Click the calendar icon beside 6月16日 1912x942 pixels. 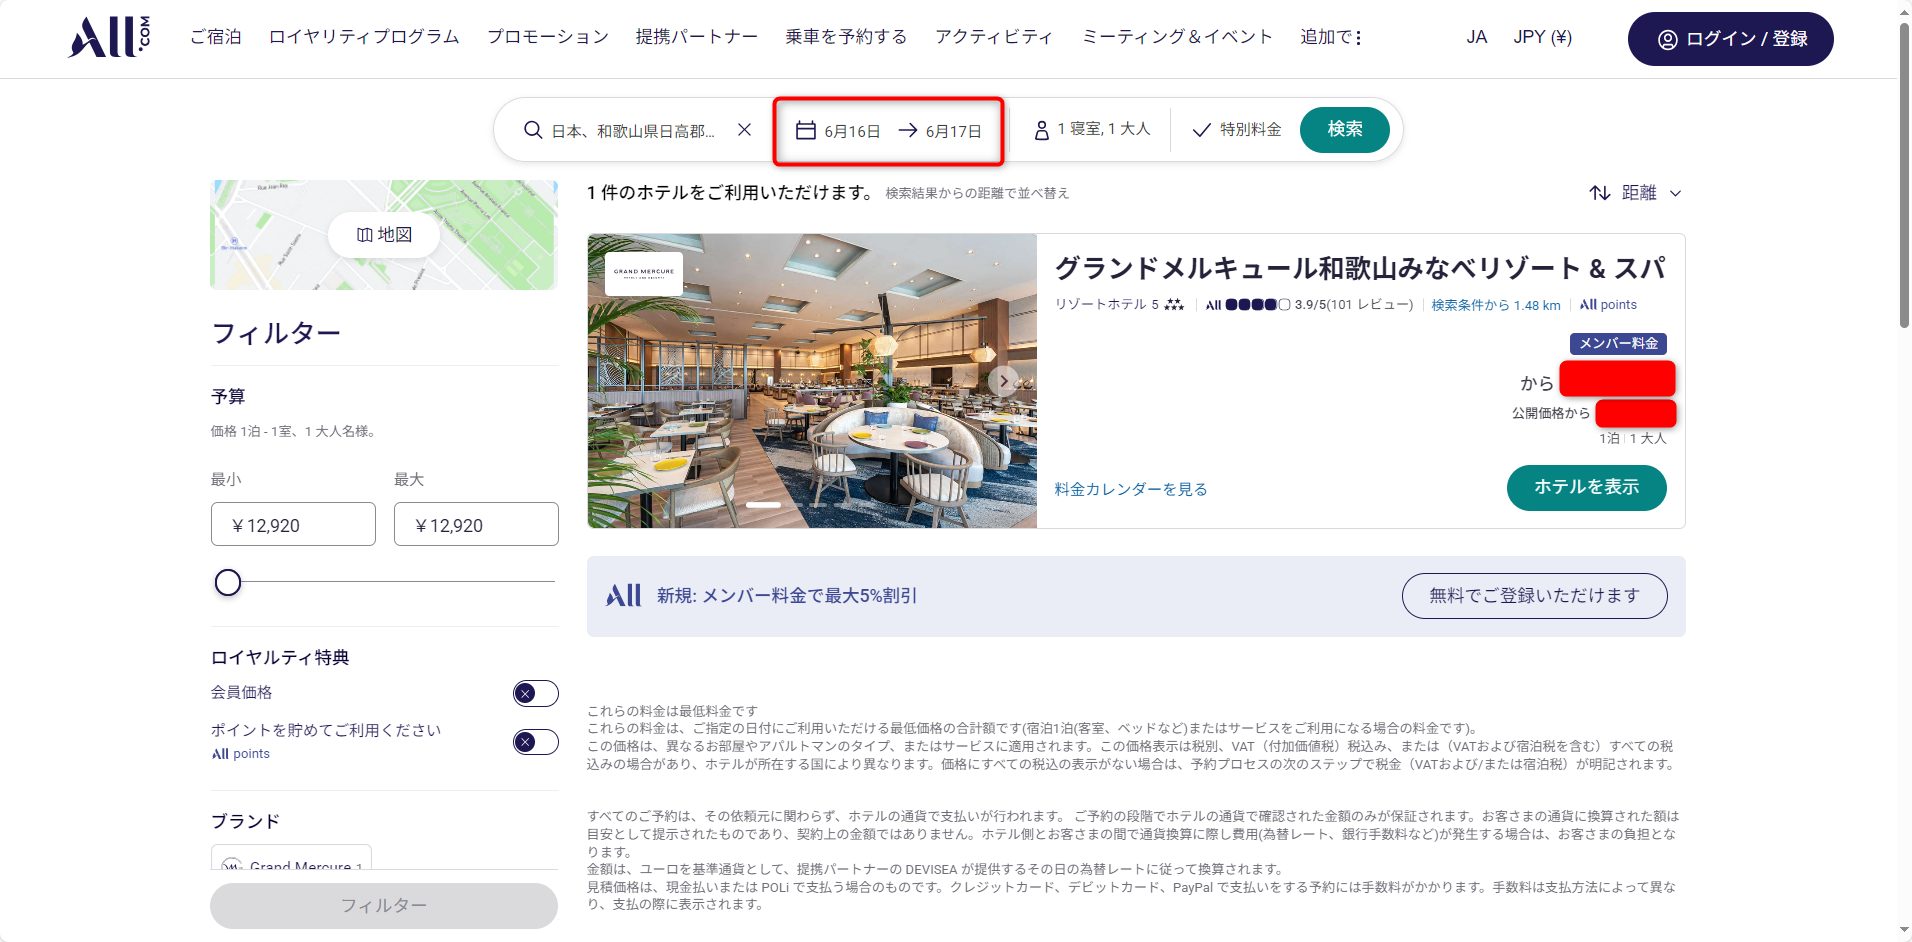pos(805,130)
